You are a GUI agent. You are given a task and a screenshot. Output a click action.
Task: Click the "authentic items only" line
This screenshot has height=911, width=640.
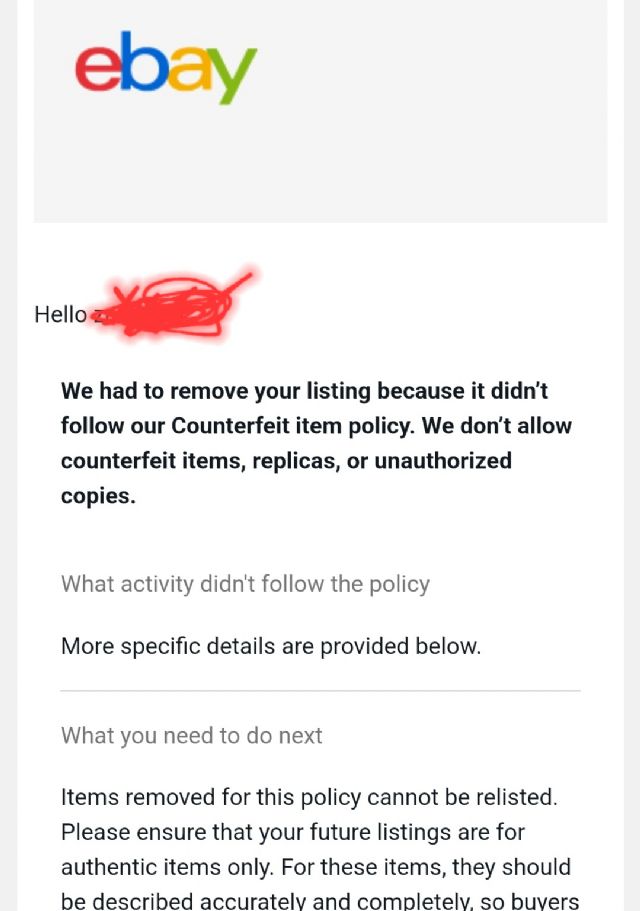pos(316,867)
